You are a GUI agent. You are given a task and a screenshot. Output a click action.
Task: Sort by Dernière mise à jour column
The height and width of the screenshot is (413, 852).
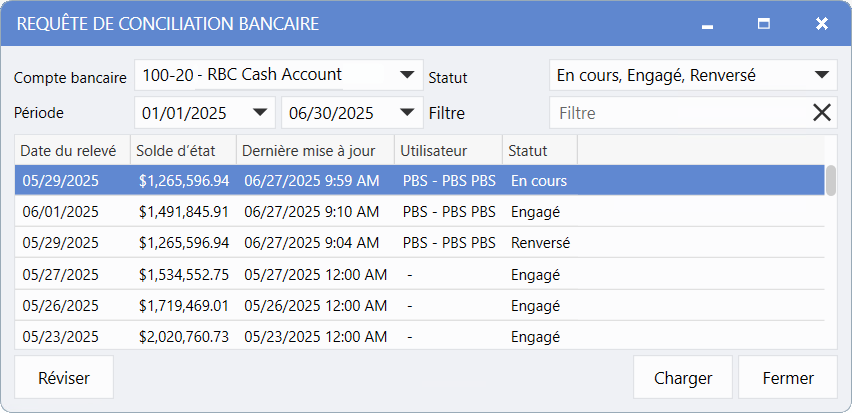[314, 150]
